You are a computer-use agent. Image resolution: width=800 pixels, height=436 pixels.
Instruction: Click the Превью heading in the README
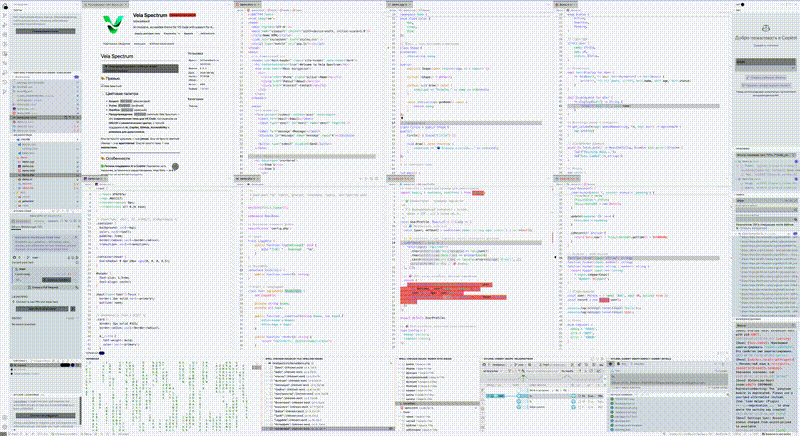pyautogui.click(x=111, y=79)
